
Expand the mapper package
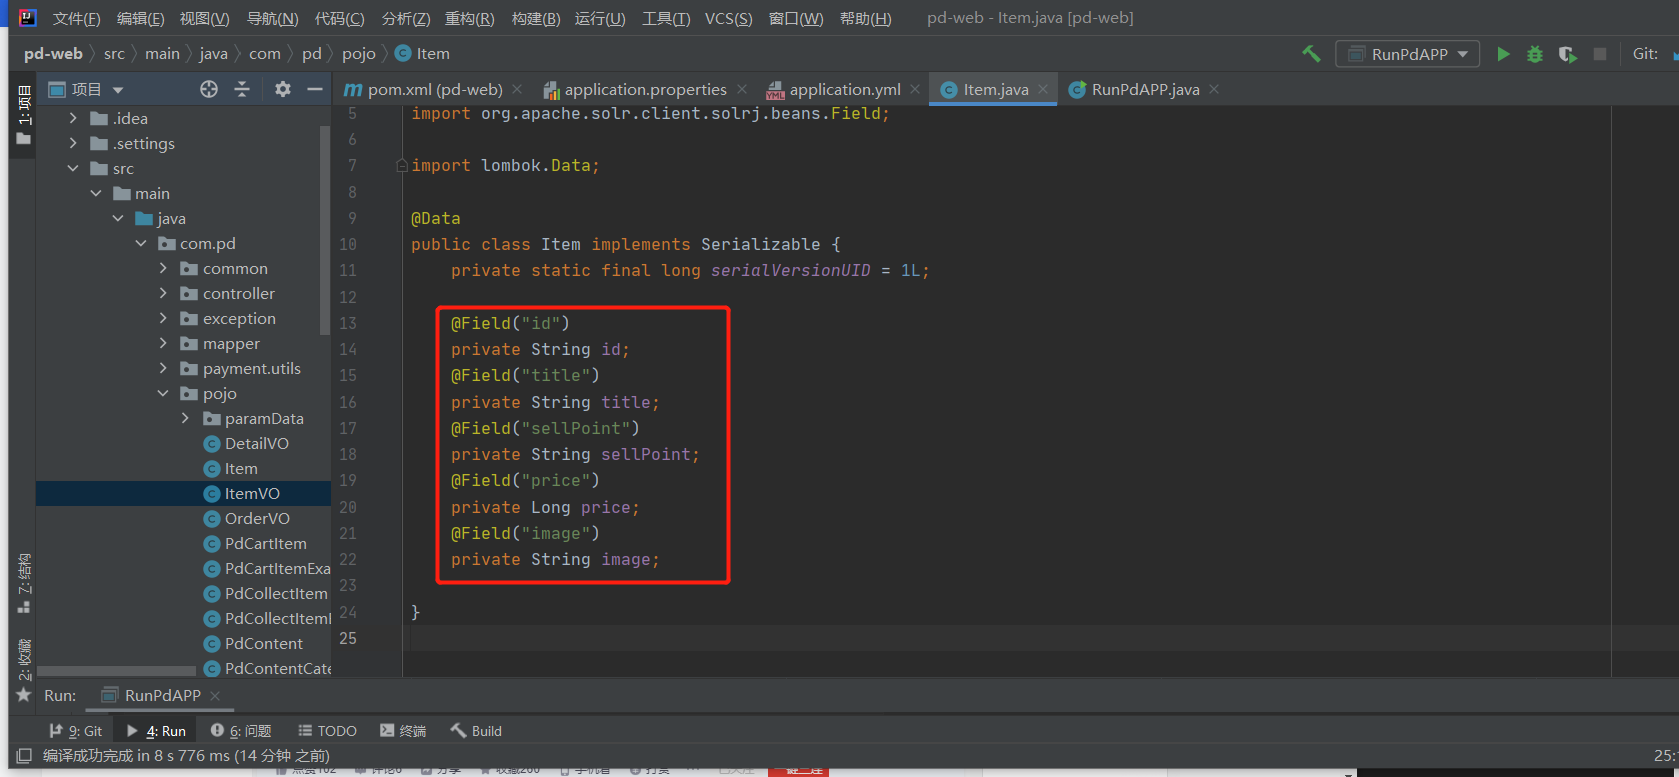point(163,343)
